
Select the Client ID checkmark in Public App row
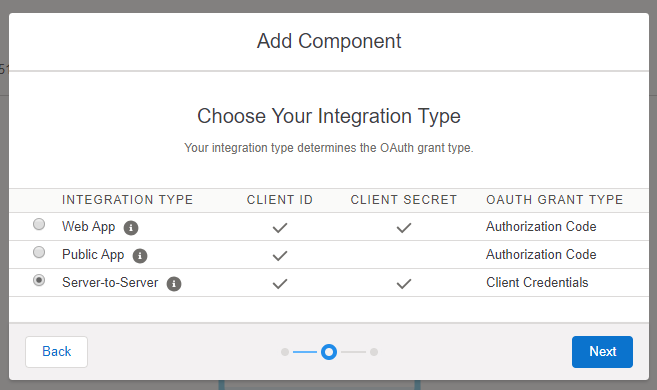pyautogui.click(x=280, y=256)
